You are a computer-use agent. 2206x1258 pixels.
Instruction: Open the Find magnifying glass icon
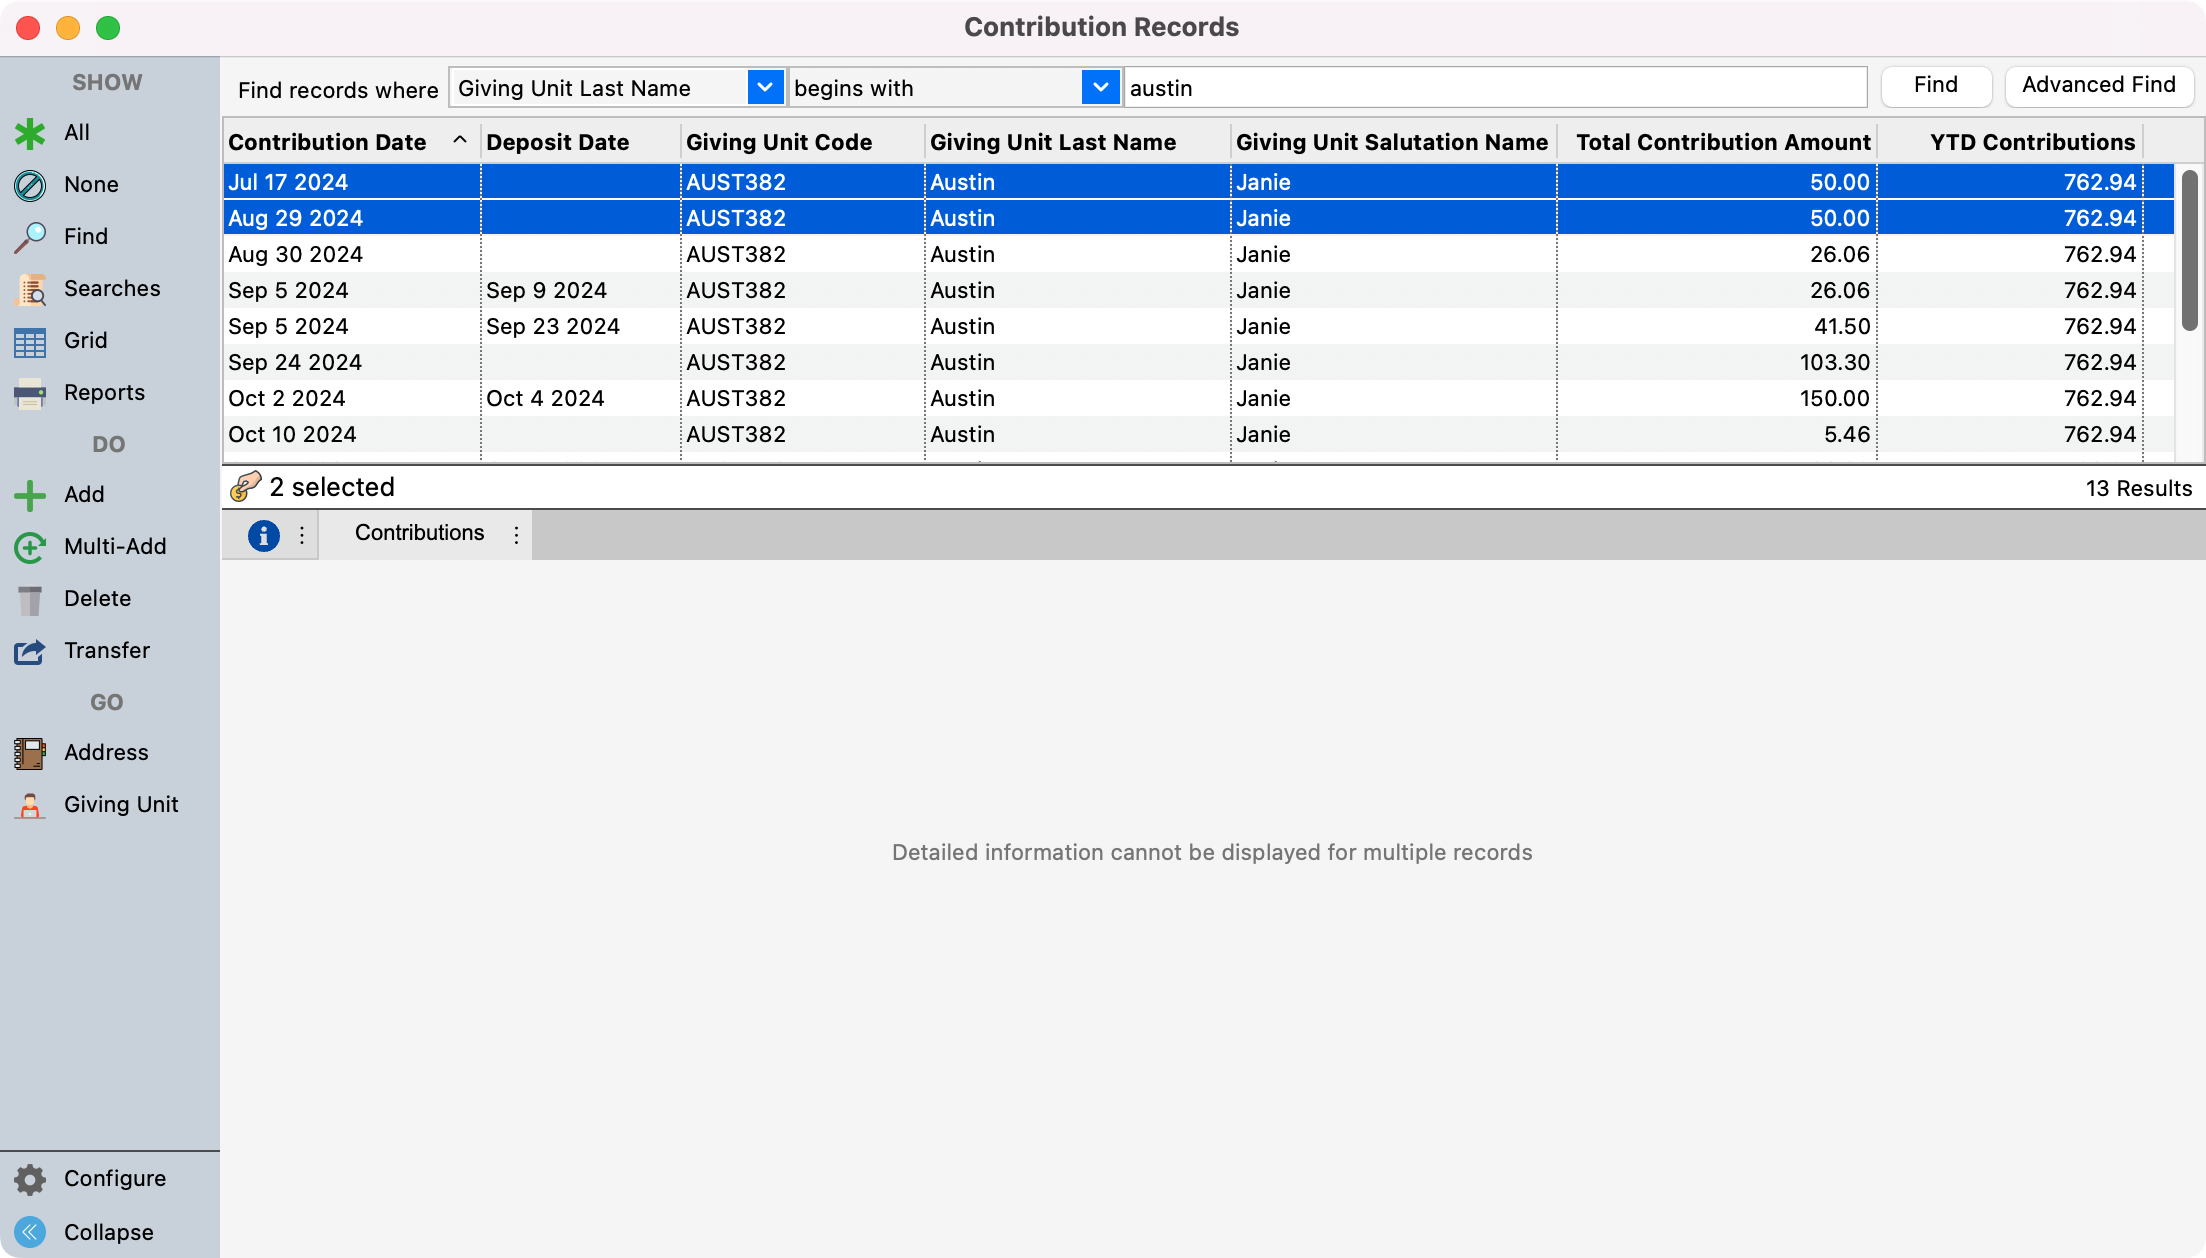30,237
